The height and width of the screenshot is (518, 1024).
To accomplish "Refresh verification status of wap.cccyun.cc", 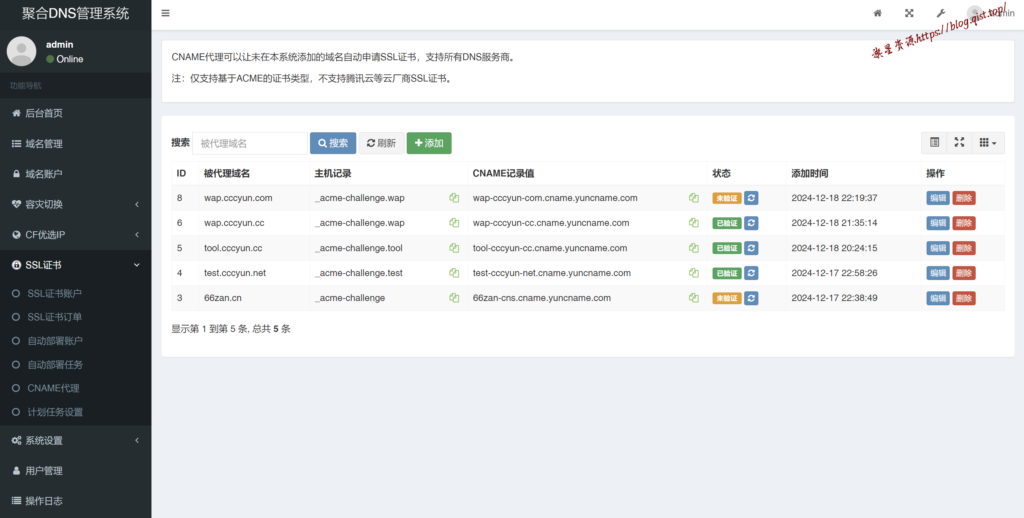I will pos(751,223).
